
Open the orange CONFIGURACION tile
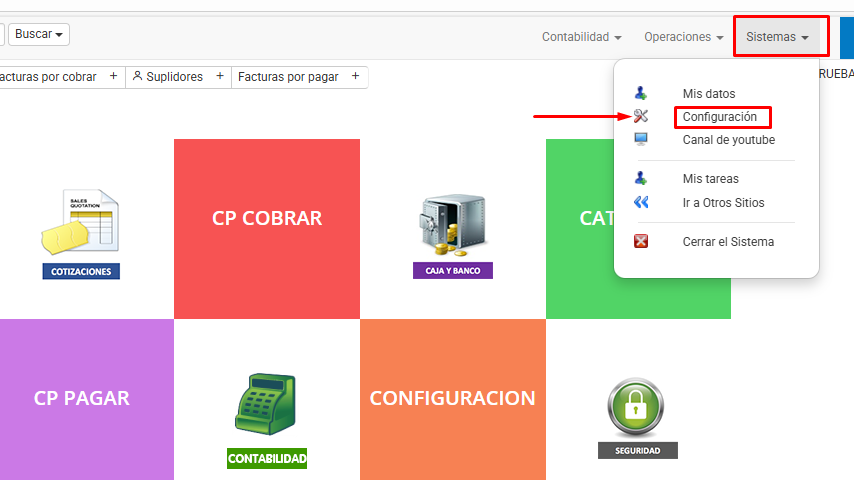(452, 398)
